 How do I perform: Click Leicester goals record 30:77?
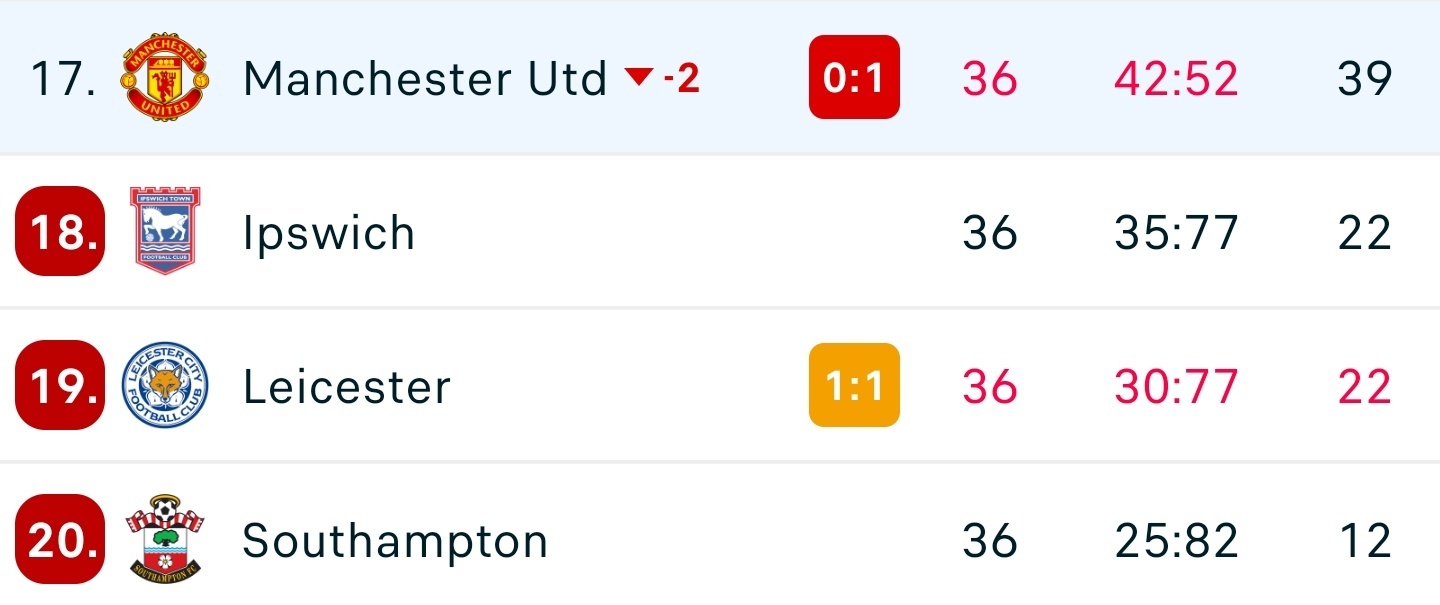coord(1176,387)
